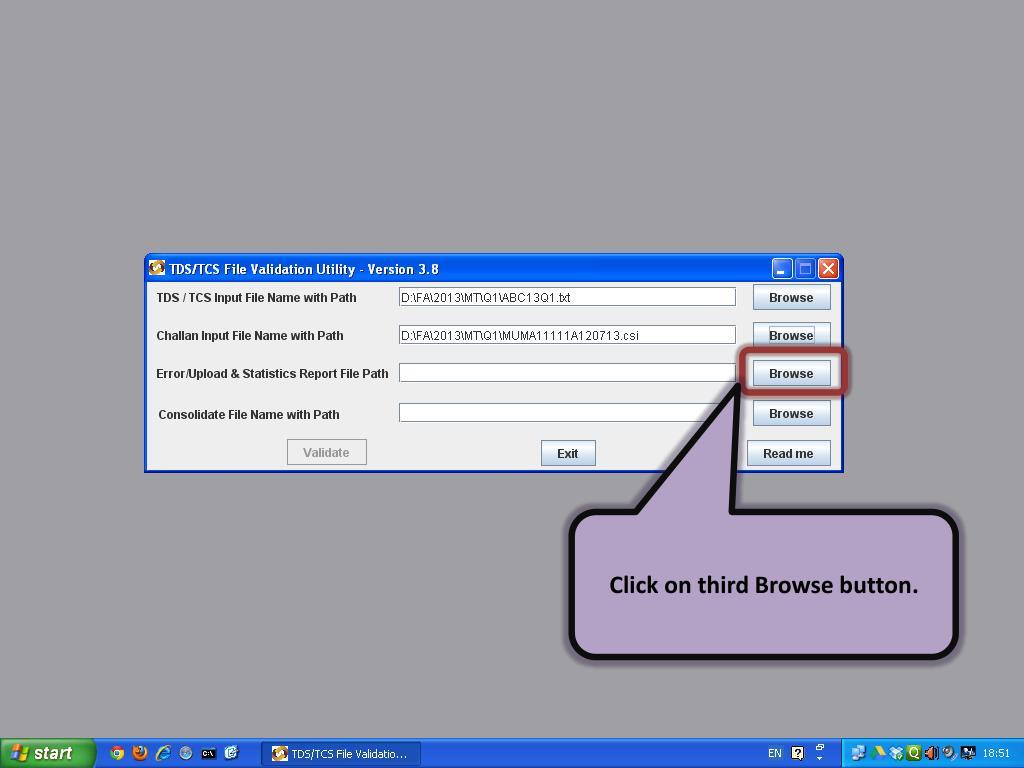Viewport: 1024px width, 768px height.
Task: Click the Exit button
Action: point(568,453)
